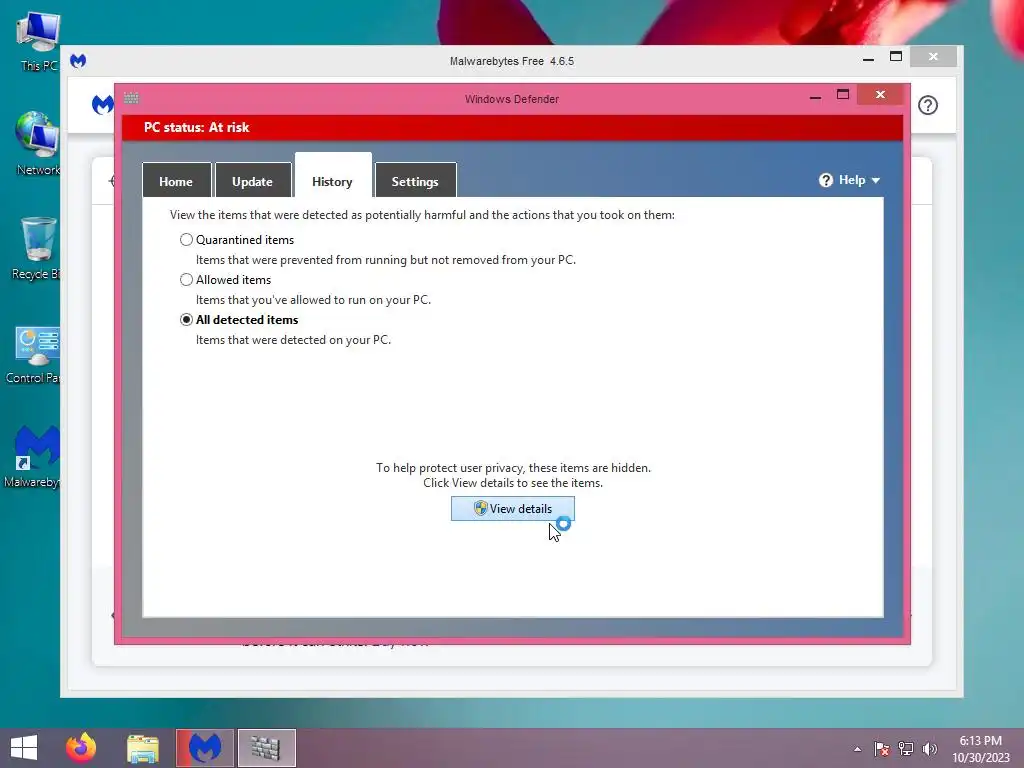Open the Network desktop icon

(38, 144)
